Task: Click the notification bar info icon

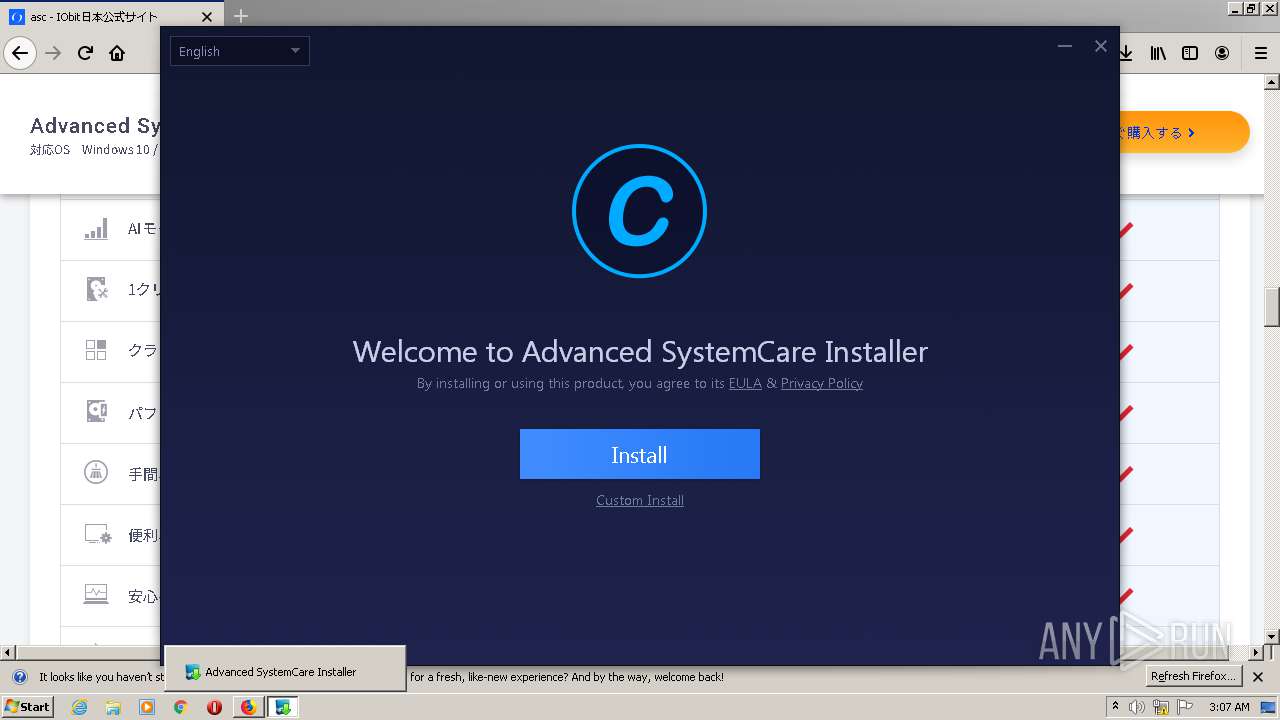Action: tap(19, 677)
